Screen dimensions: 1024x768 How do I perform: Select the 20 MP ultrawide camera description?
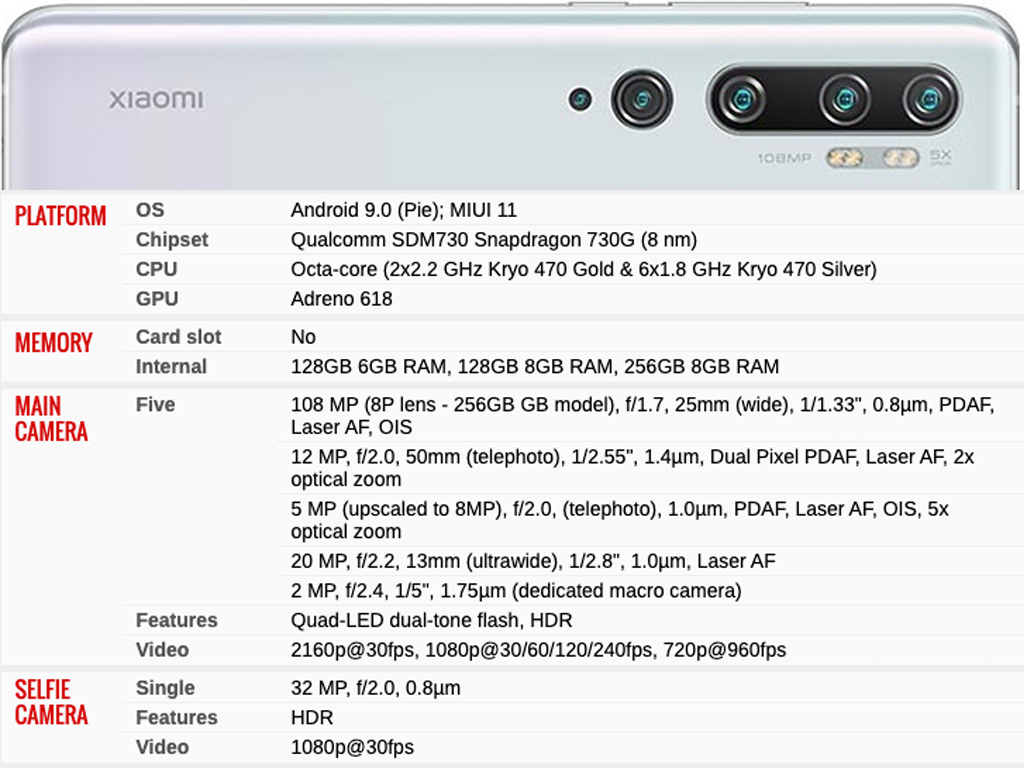pyautogui.click(x=533, y=561)
